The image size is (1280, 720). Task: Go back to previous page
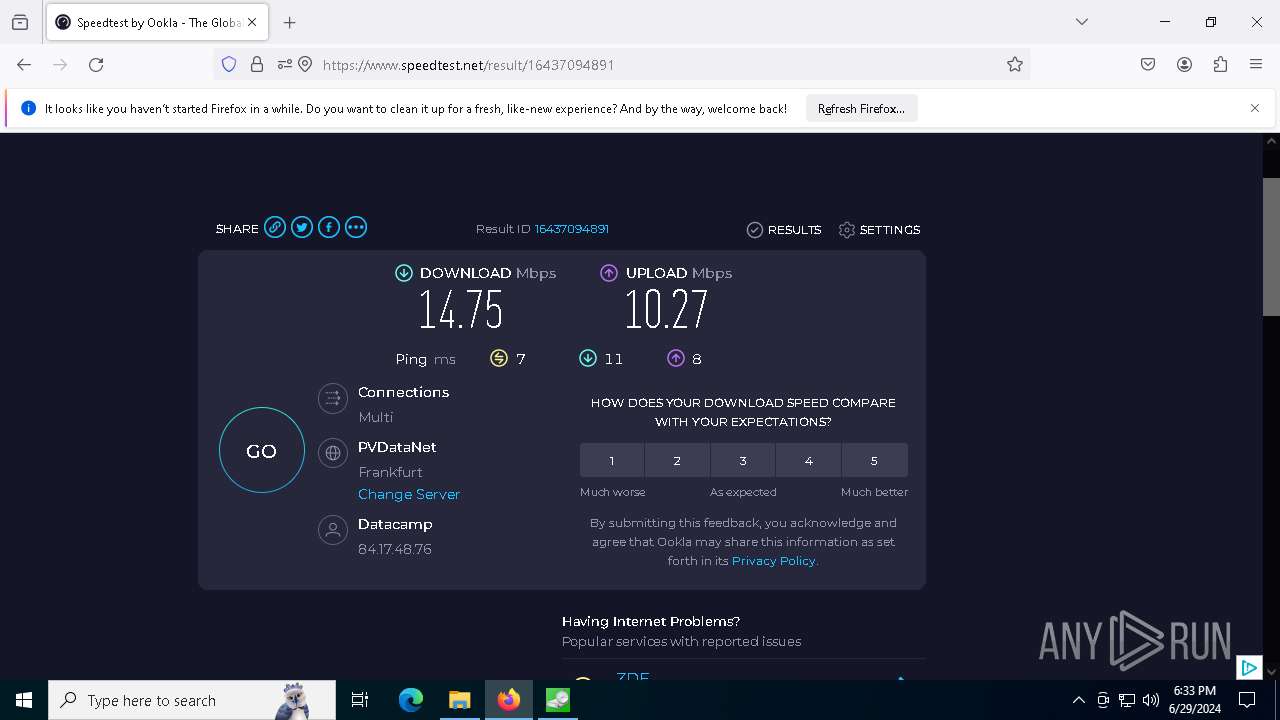pos(24,64)
